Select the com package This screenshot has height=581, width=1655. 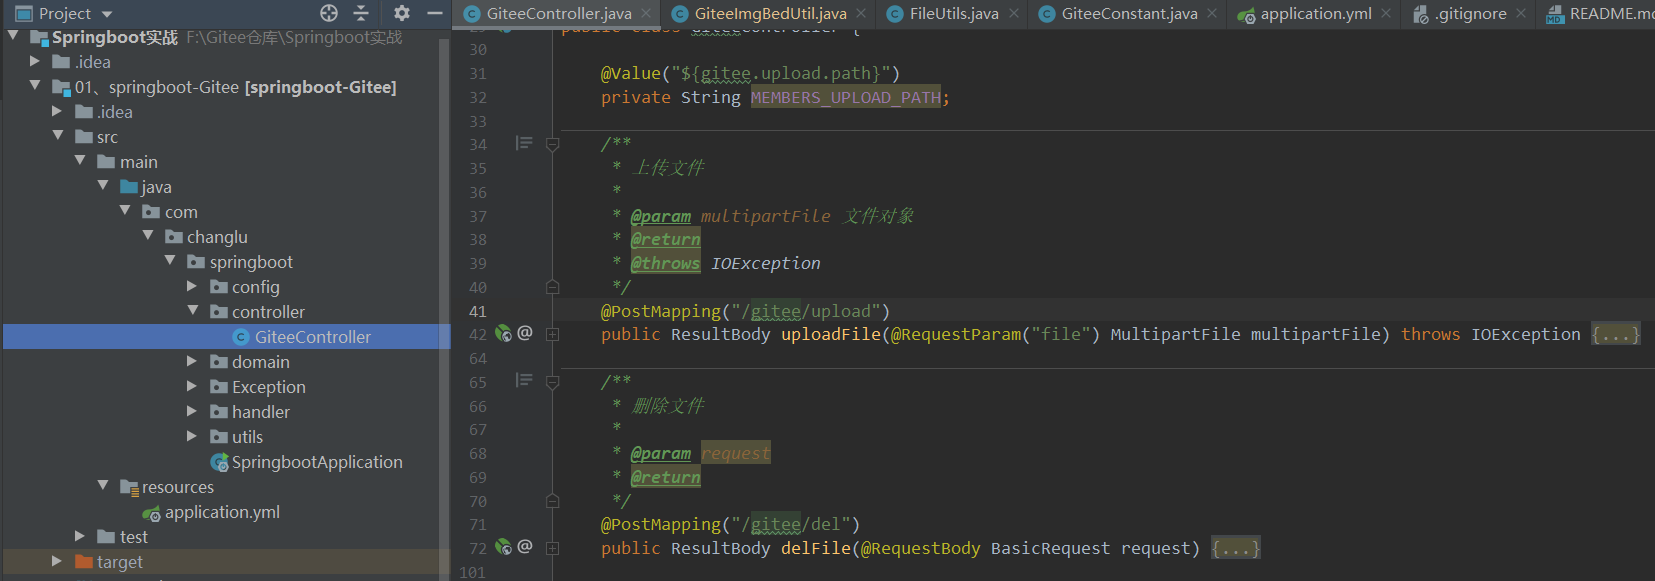pyautogui.click(x=181, y=212)
